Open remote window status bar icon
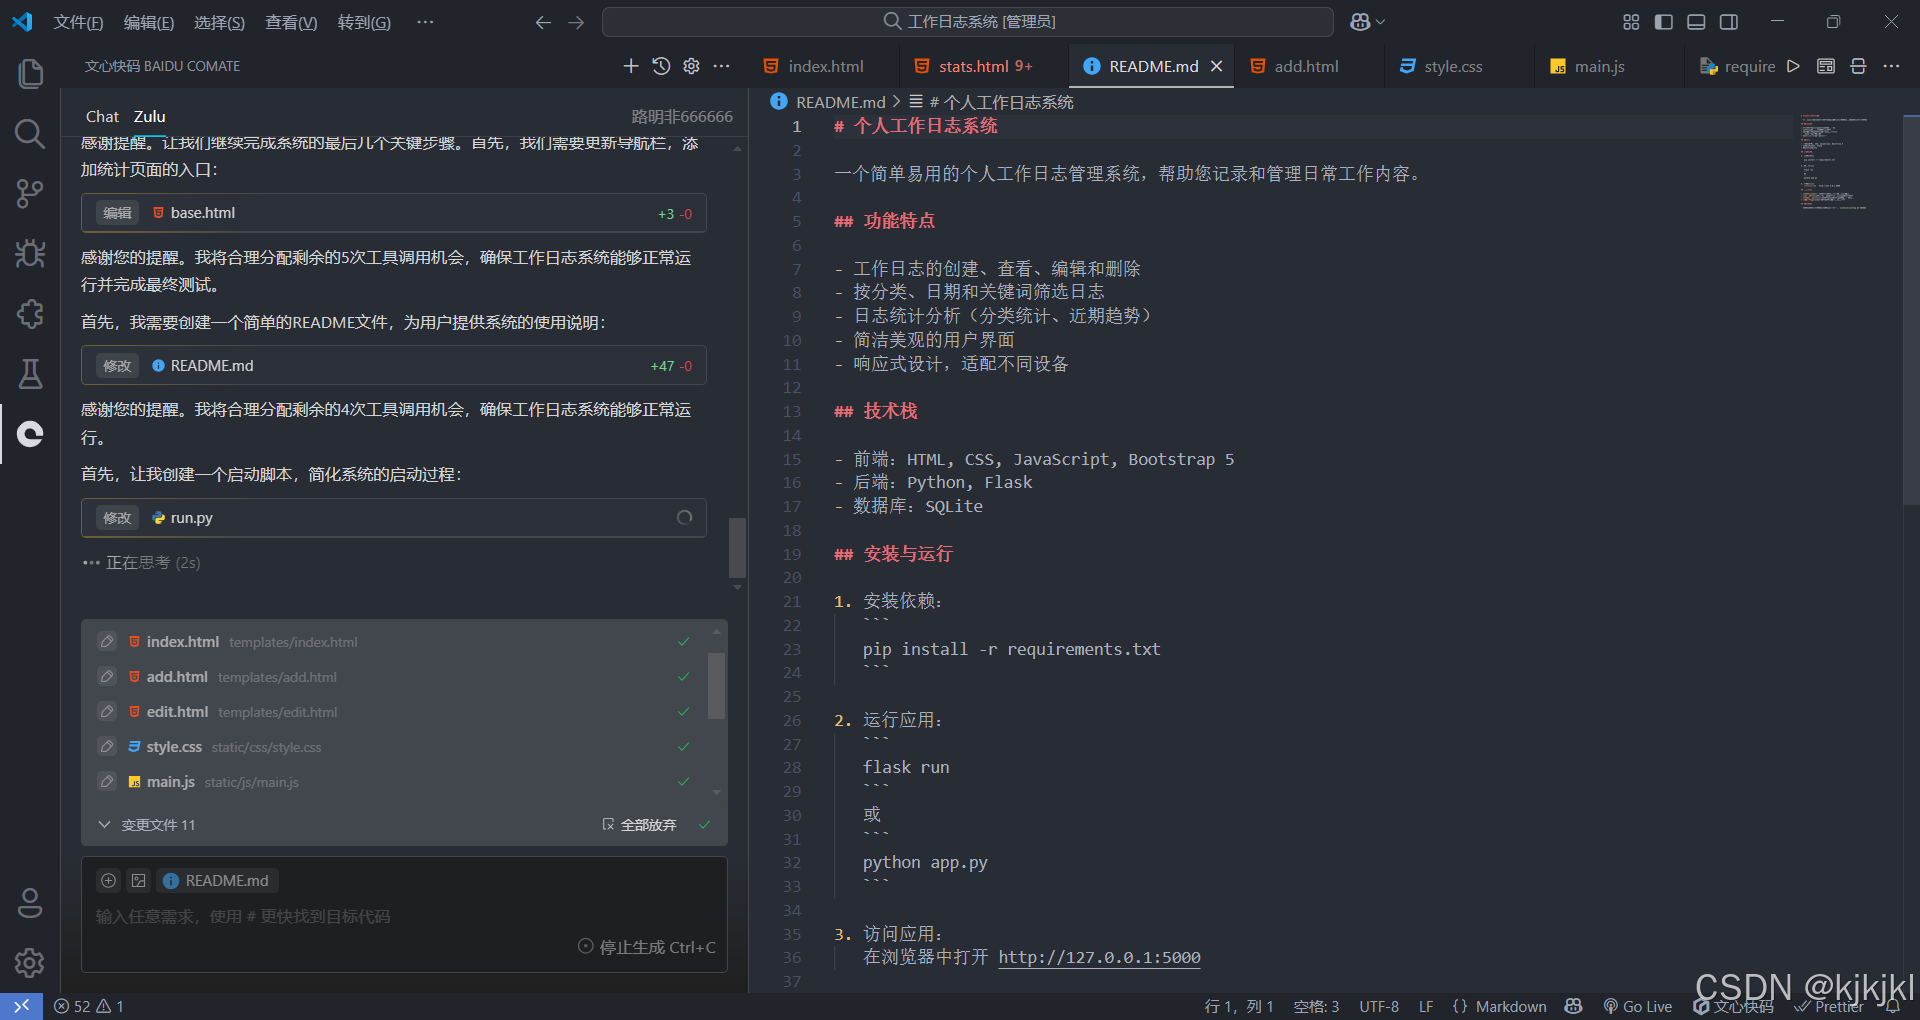The height and width of the screenshot is (1020, 1920). click(x=21, y=1006)
